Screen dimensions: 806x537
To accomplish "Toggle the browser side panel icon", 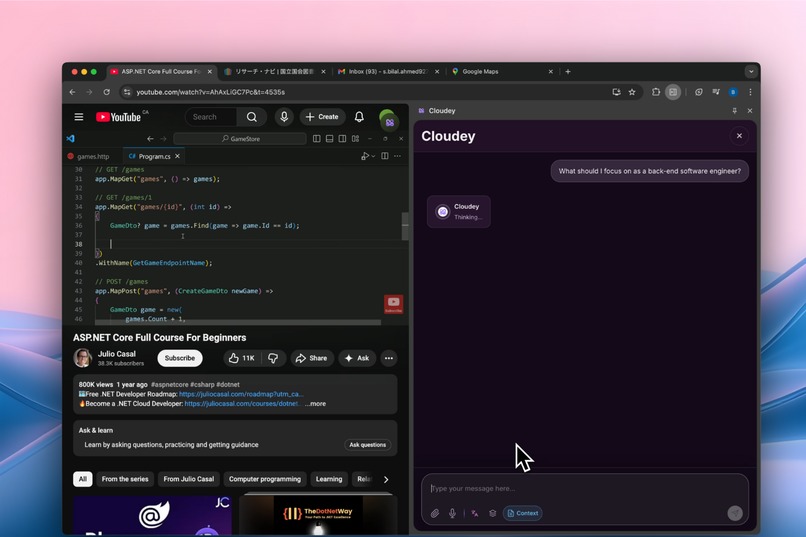I will (673, 92).
